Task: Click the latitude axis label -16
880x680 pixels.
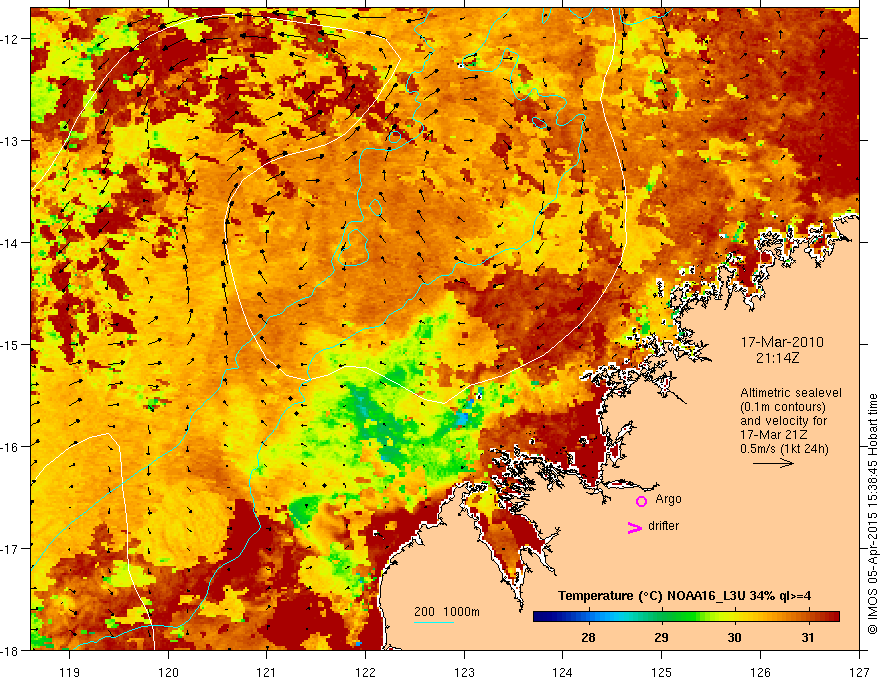Action: pyautogui.click(x=11, y=447)
